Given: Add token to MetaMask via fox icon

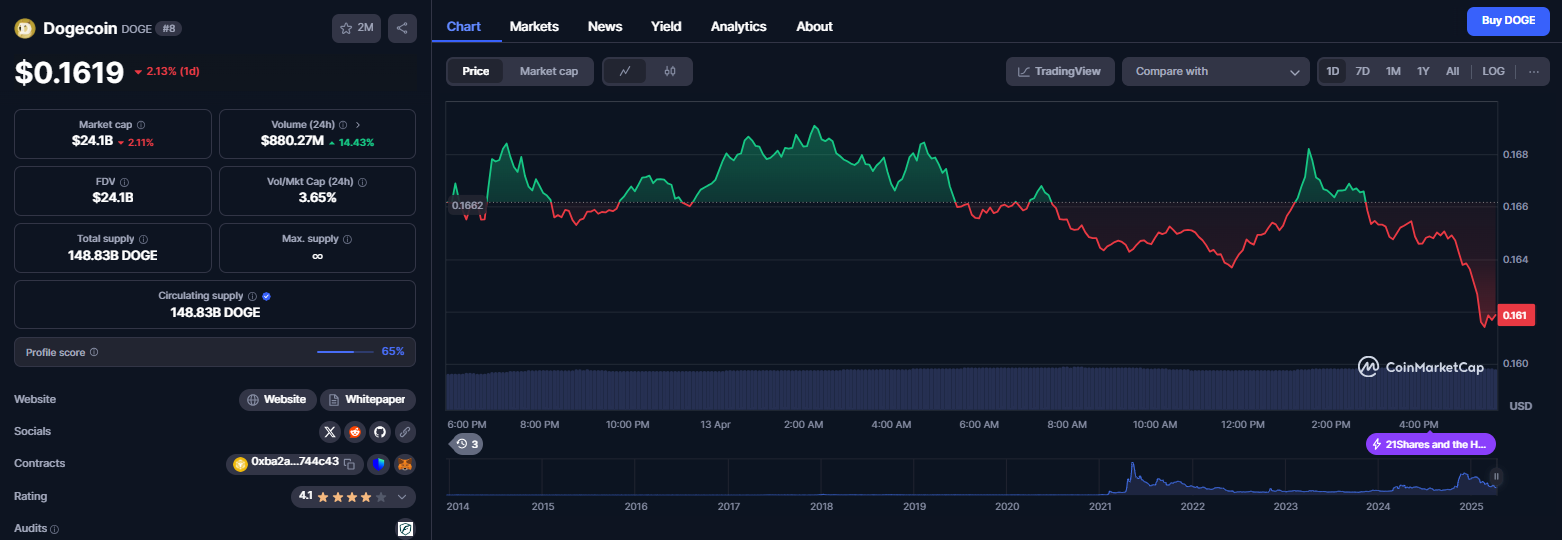Looking at the screenshot, I should (x=404, y=464).
